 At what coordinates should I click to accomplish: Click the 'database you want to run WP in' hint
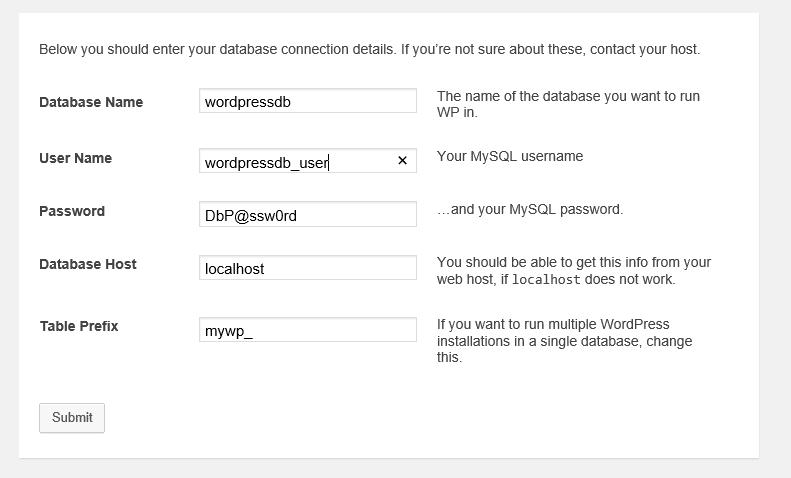click(569, 104)
